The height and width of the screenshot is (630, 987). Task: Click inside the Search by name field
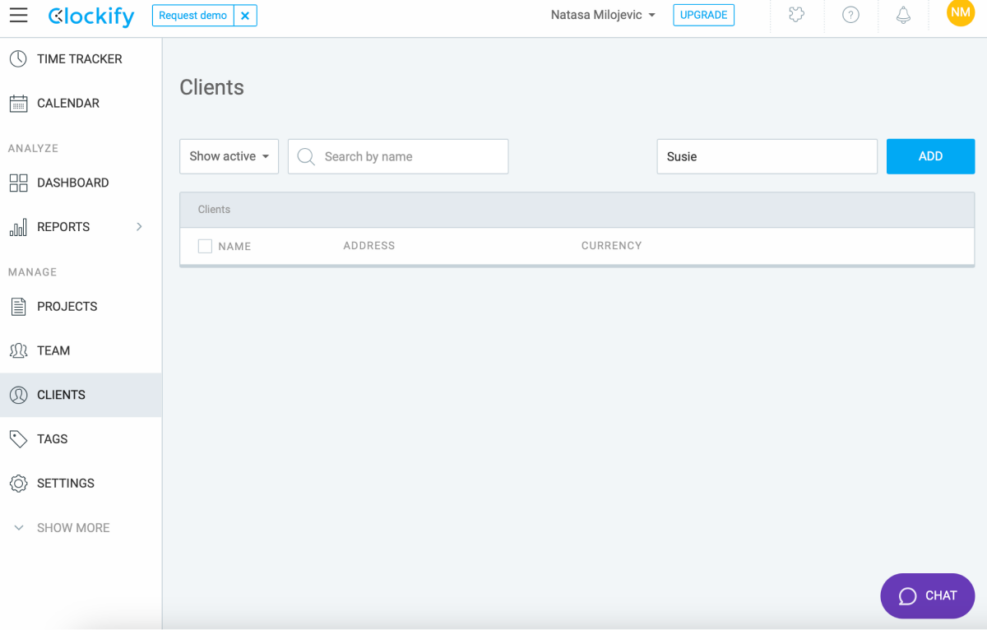pyautogui.click(x=397, y=156)
